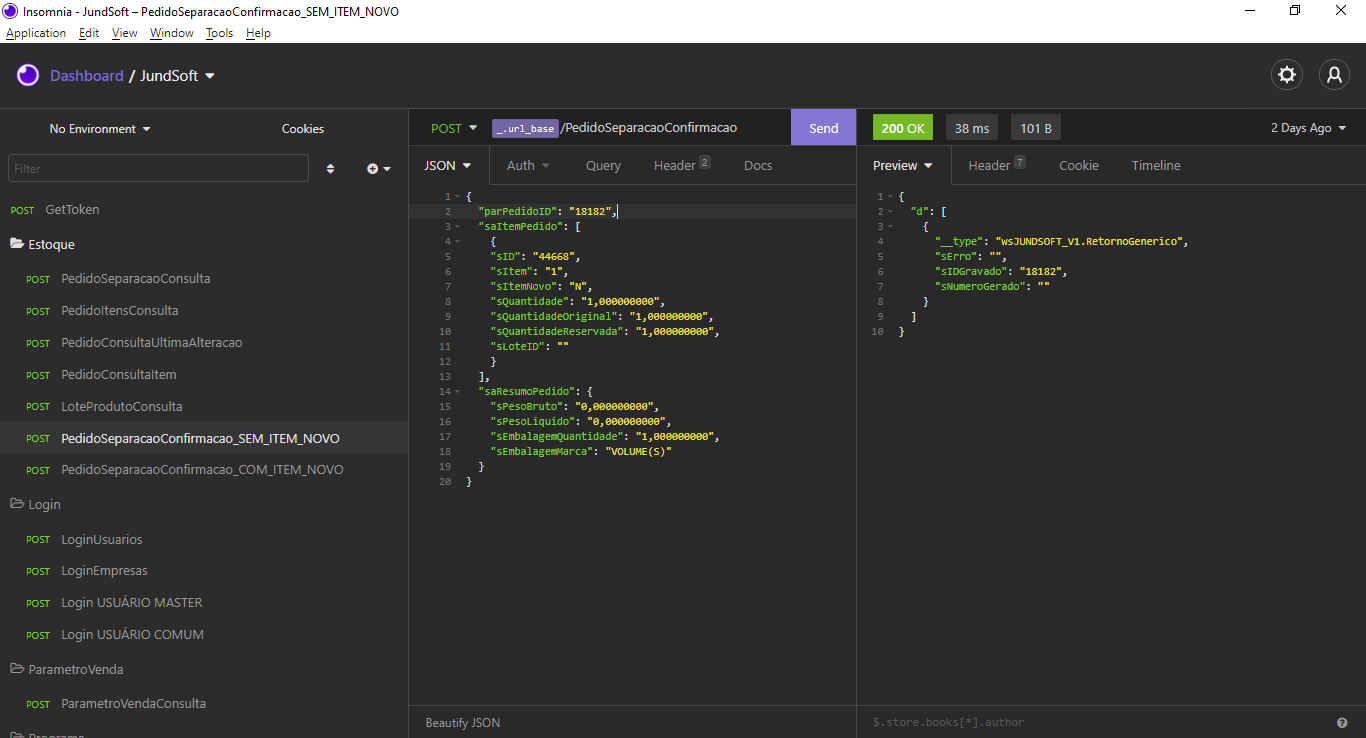Switch to the request Header tab
Screen dimensions: 1366x738
682,165
